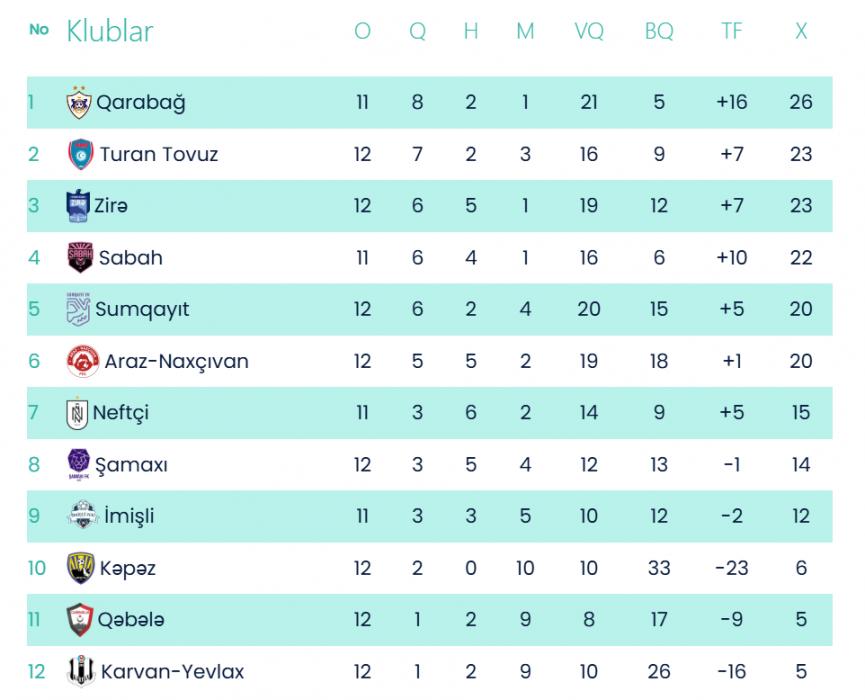This screenshot has height=700, width=865.
Task: Select the Araz-Naxçıvan team name
Action: [176, 361]
